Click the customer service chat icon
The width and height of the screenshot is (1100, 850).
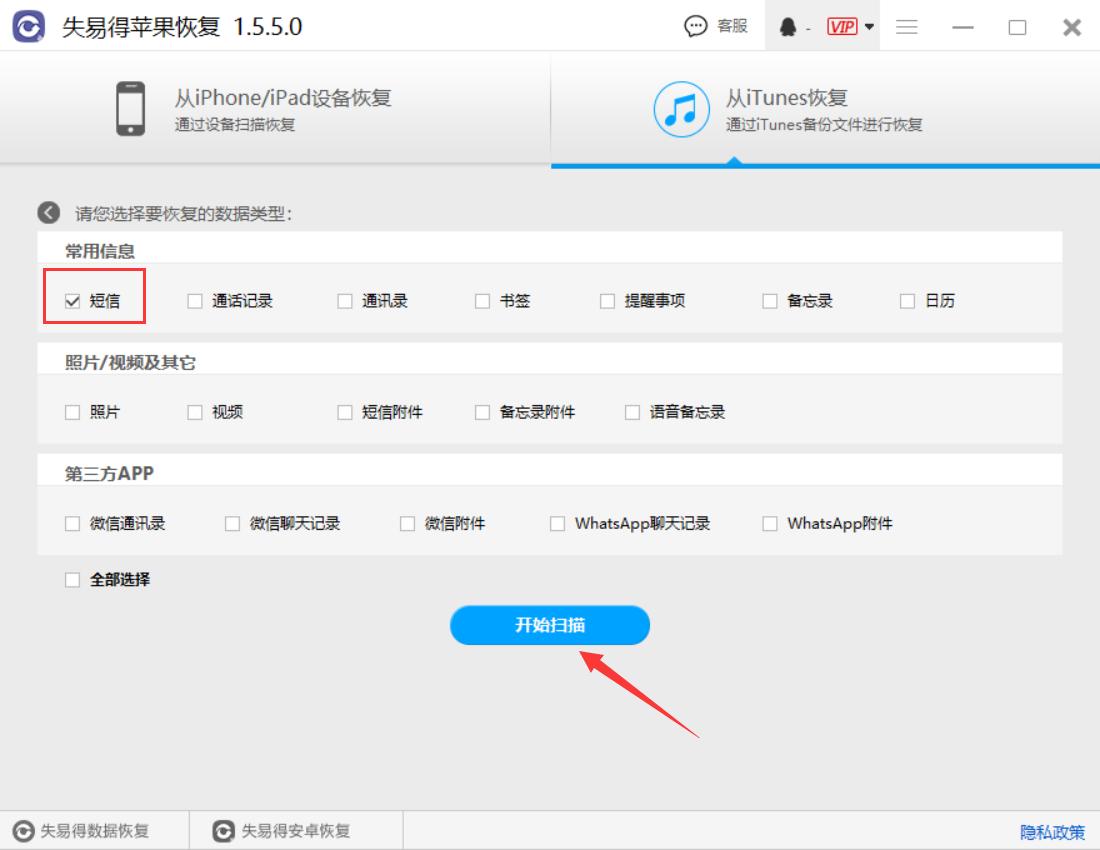point(698,26)
